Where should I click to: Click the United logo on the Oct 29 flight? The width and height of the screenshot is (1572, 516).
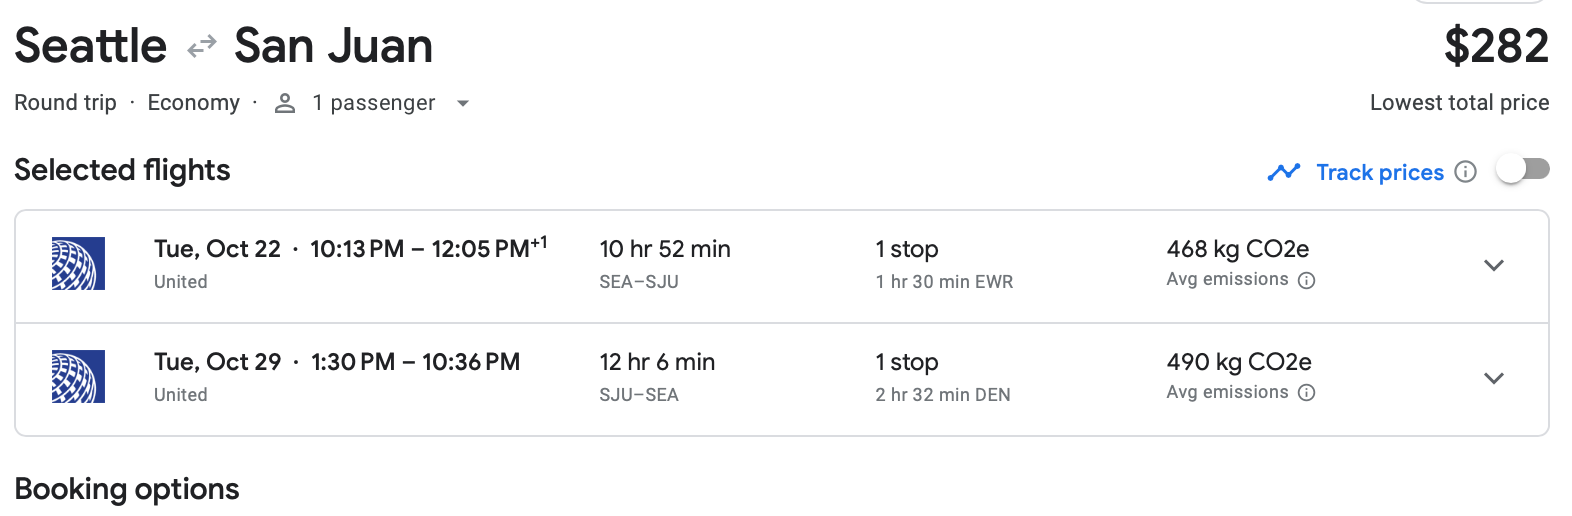click(78, 377)
